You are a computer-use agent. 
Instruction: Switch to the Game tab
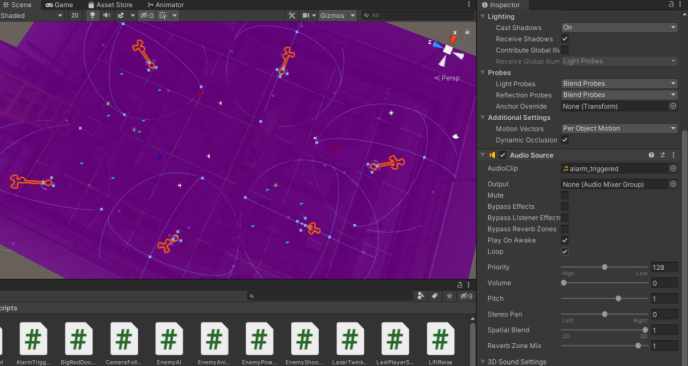pos(59,5)
